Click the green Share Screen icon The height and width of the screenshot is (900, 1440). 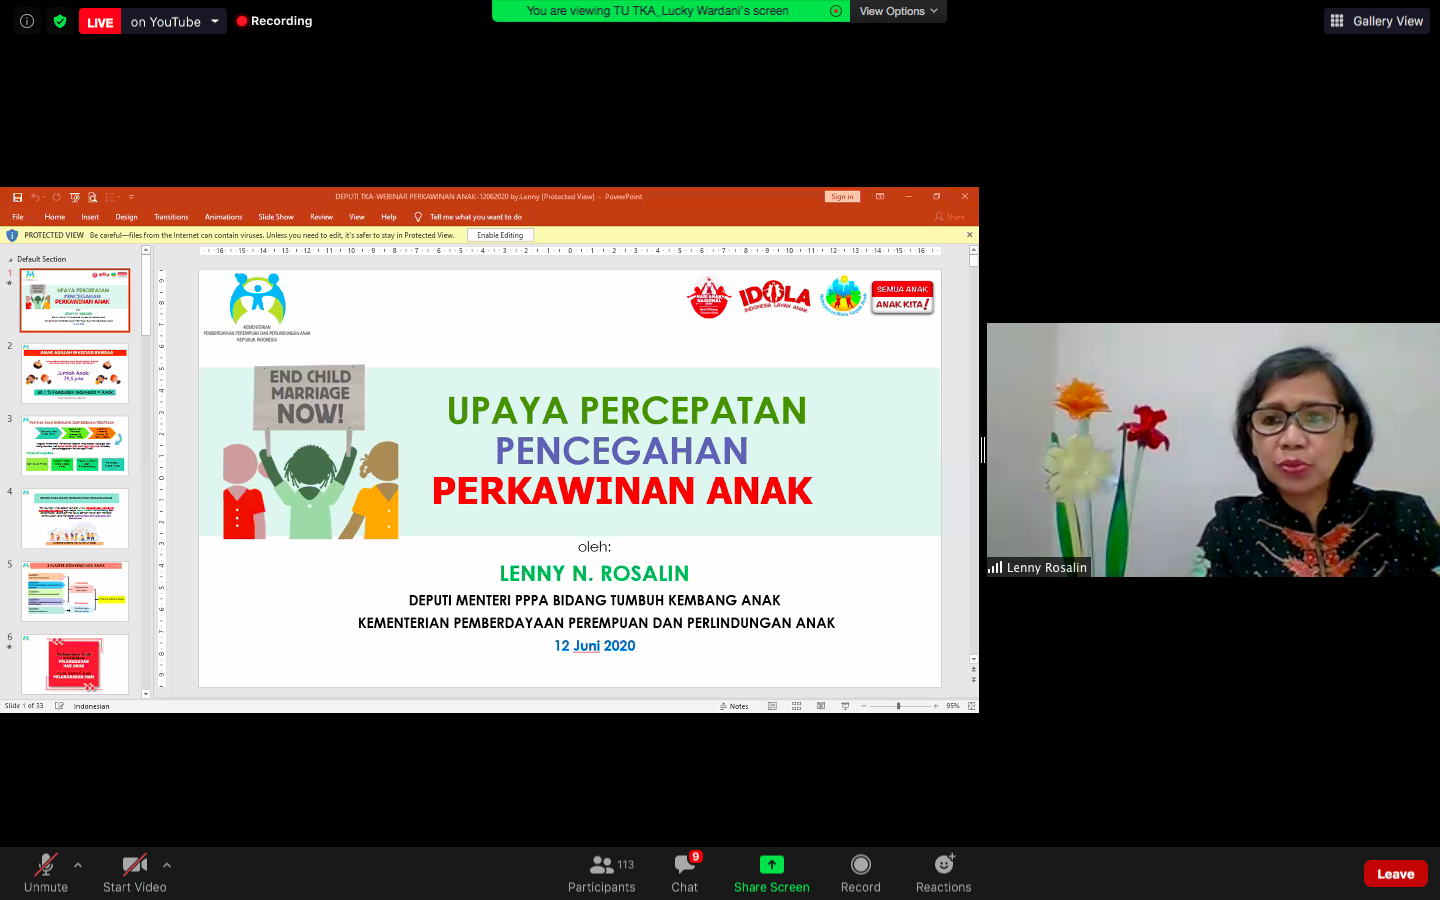[x=771, y=865]
